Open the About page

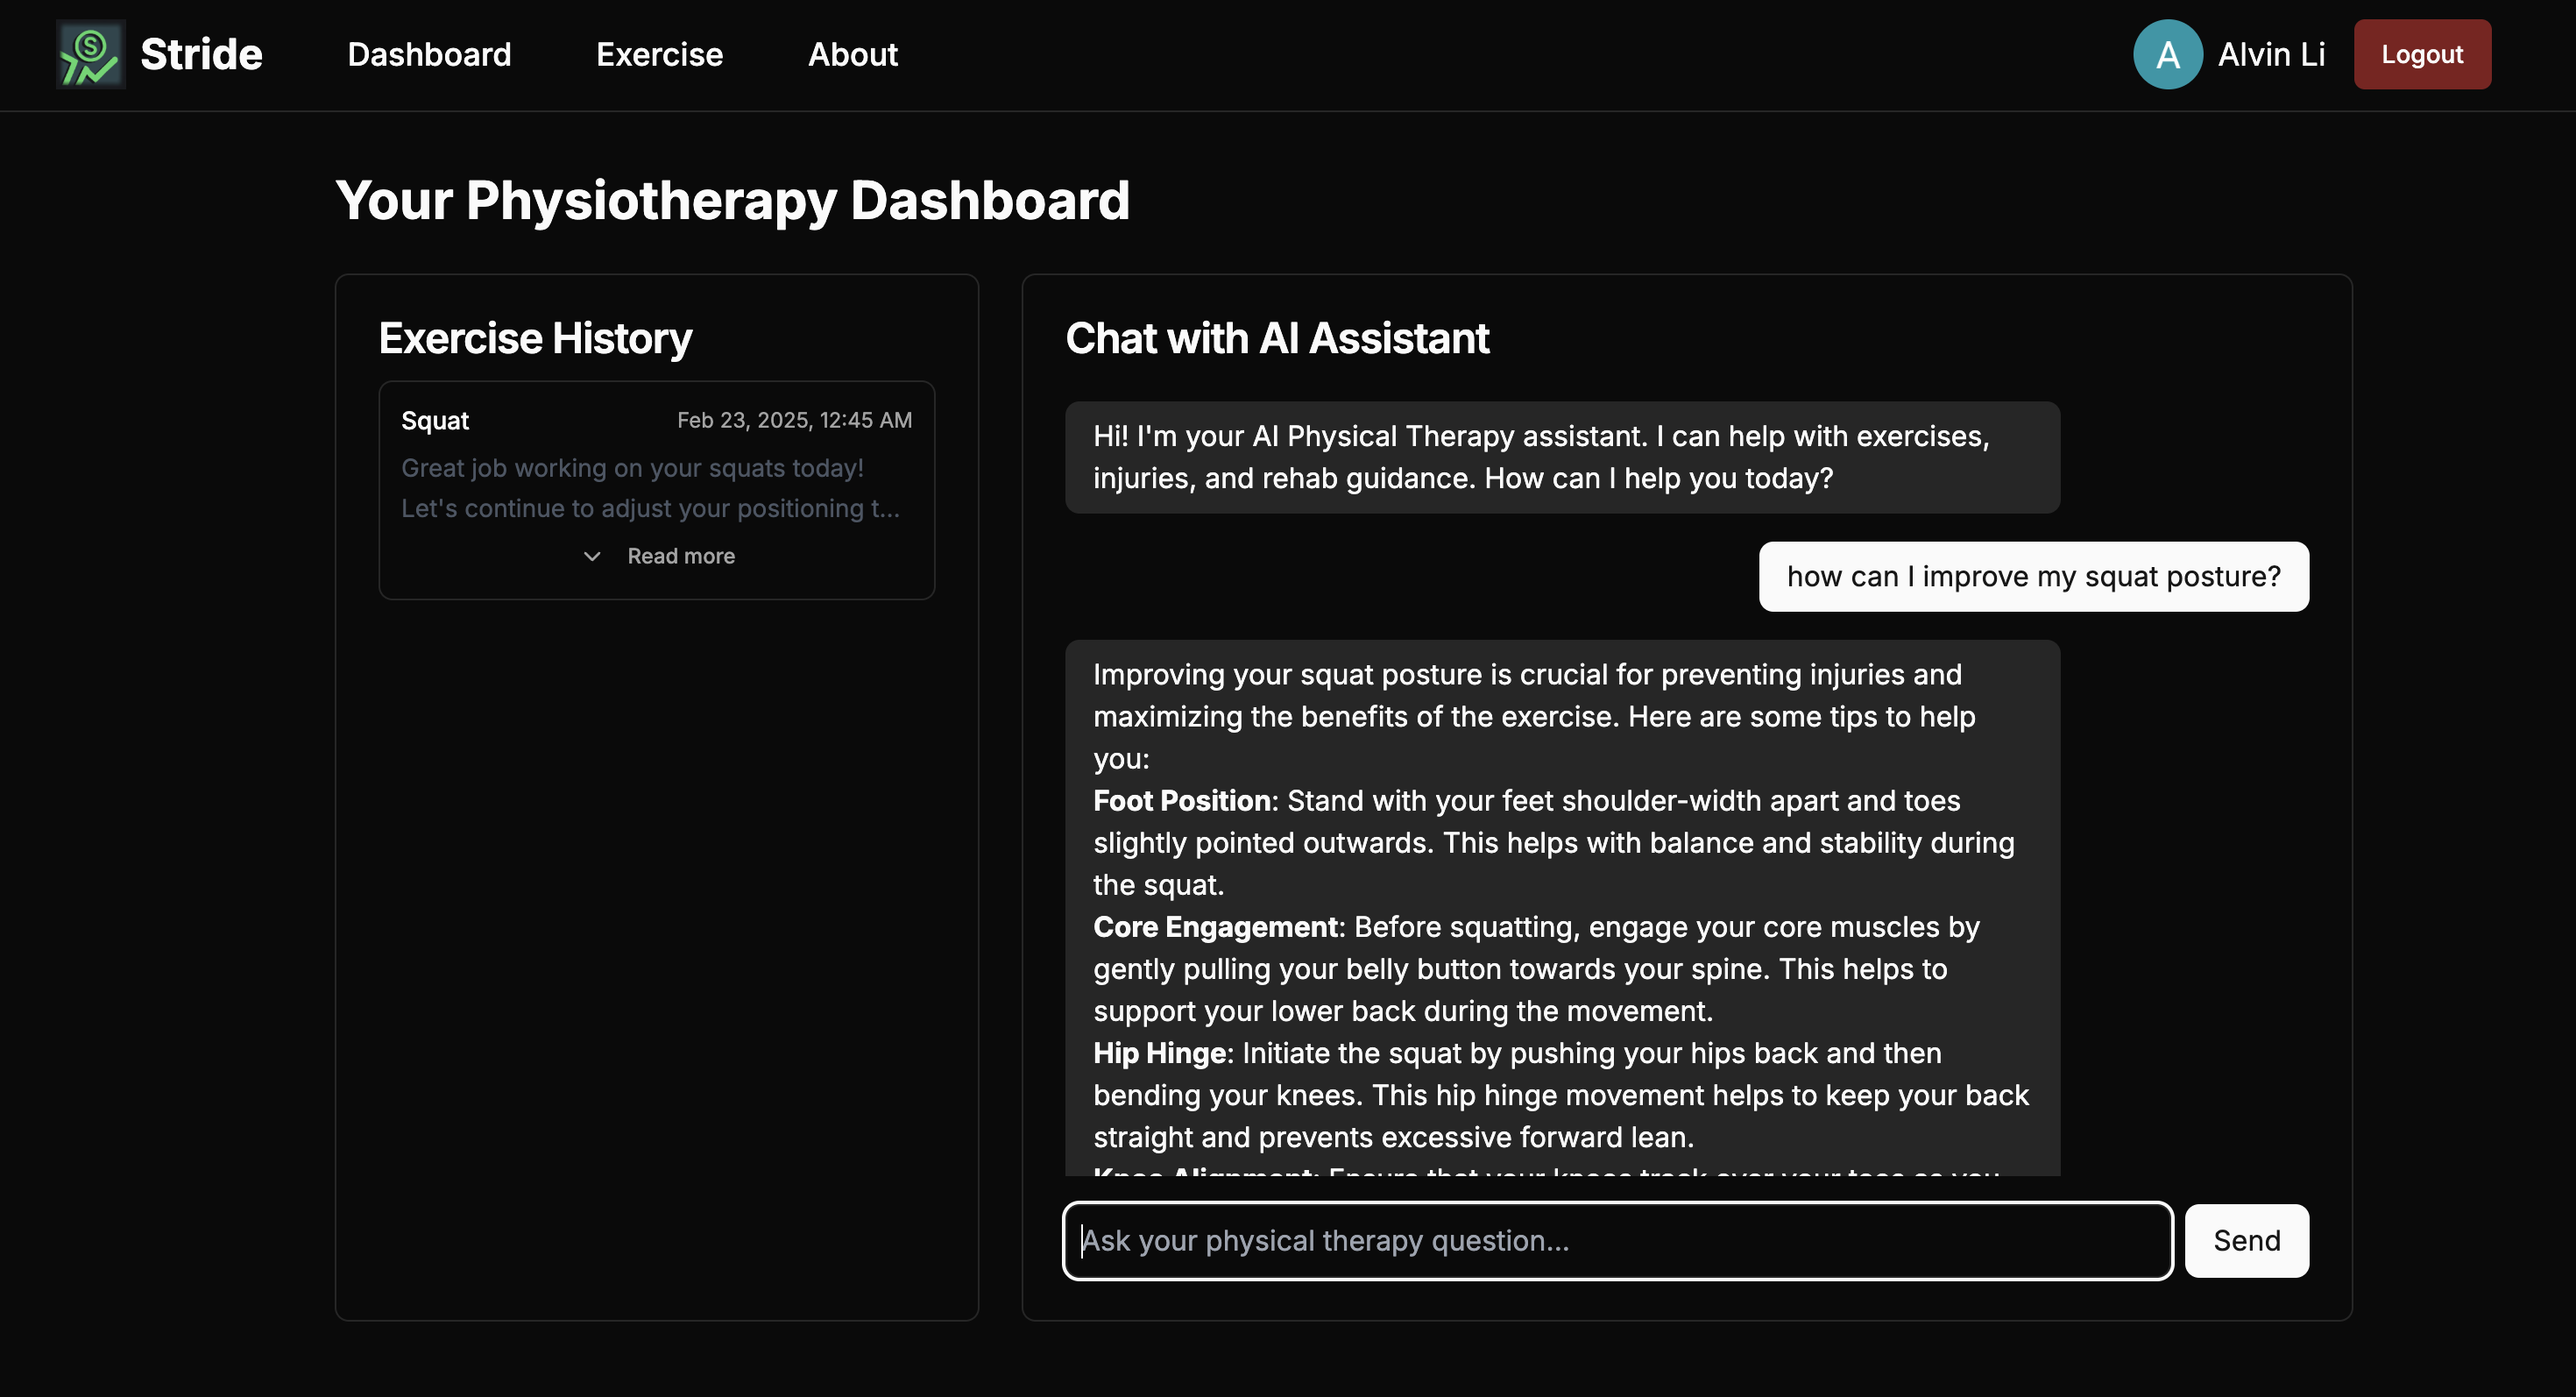[x=852, y=54]
